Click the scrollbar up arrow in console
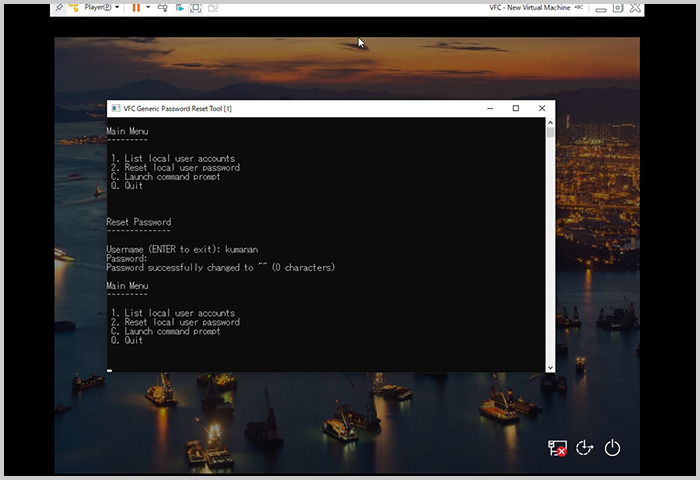 pos(550,122)
